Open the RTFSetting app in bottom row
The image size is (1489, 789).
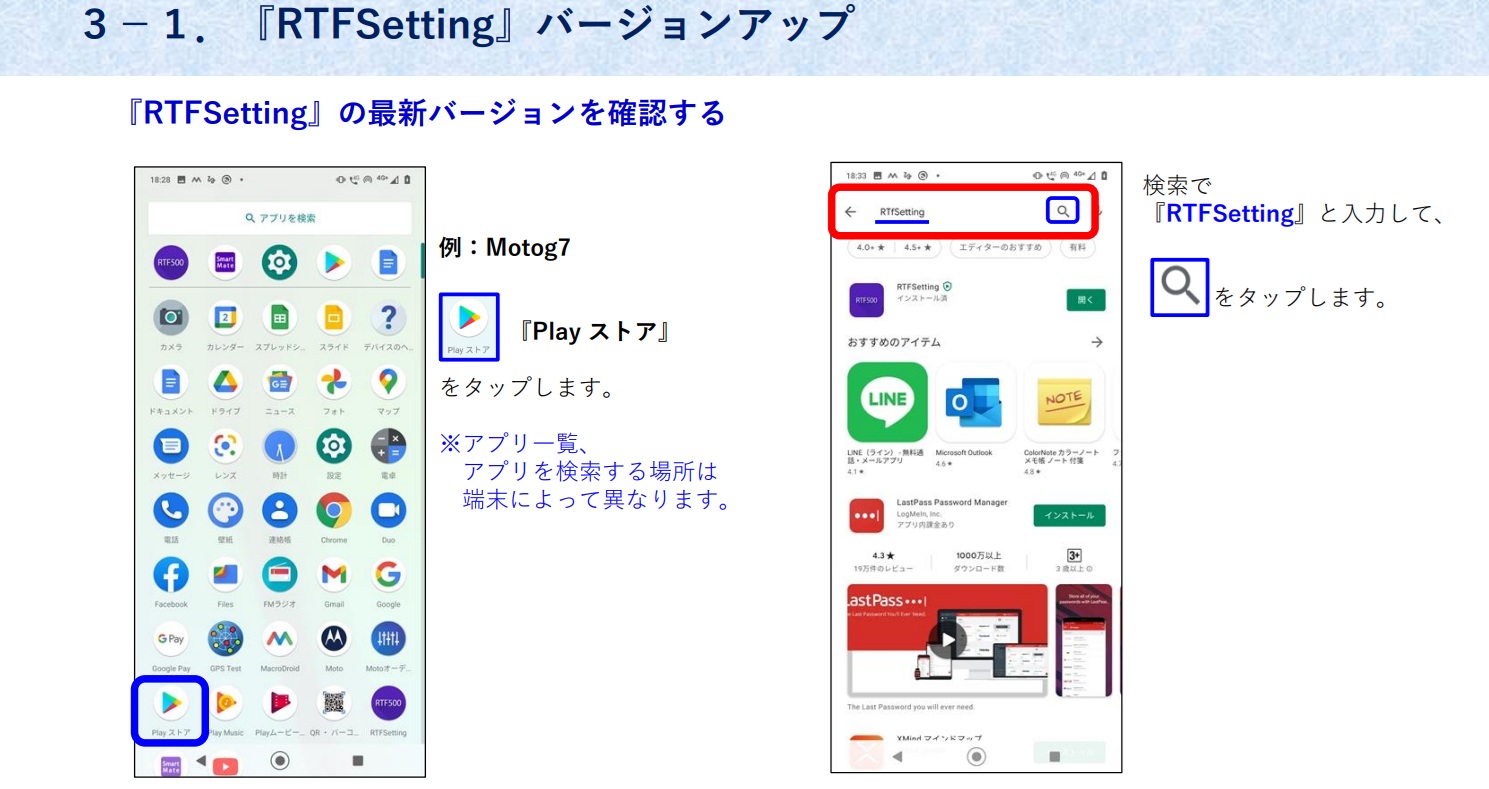pyautogui.click(x=388, y=704)
